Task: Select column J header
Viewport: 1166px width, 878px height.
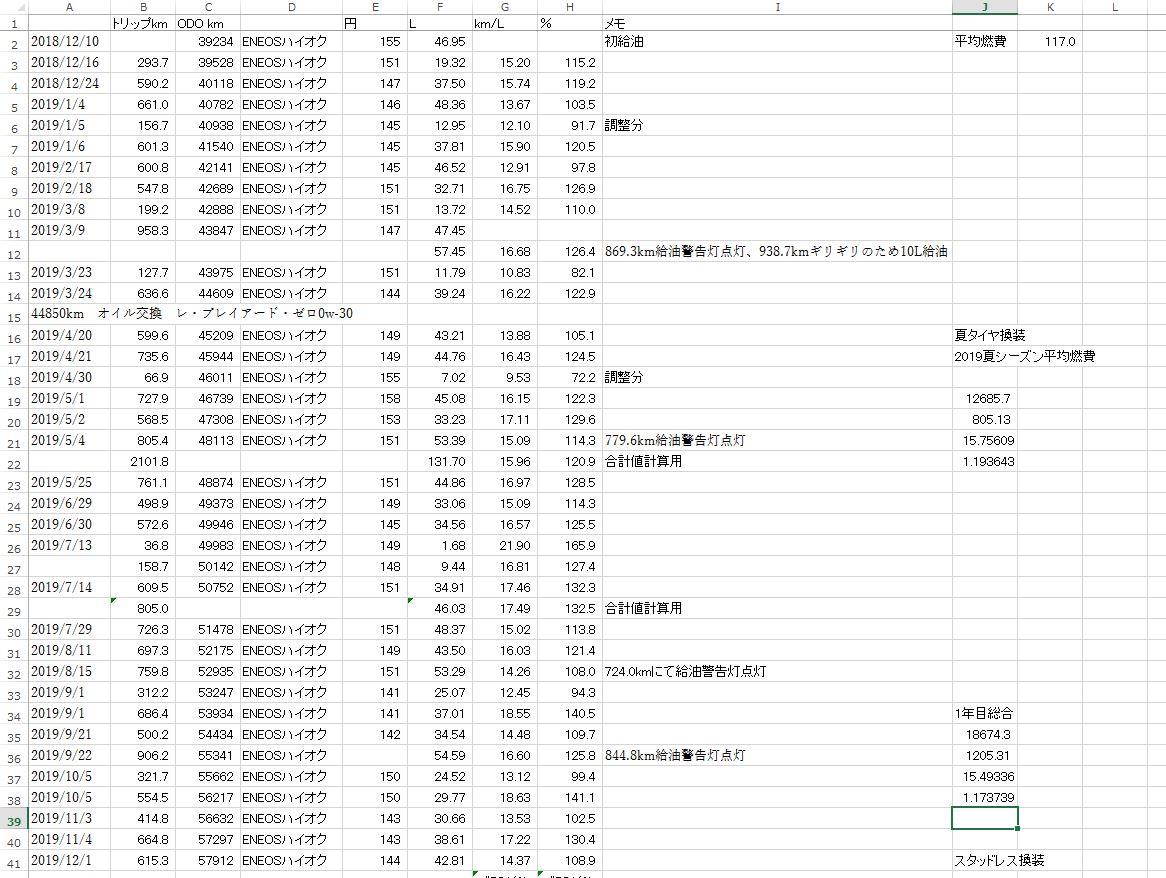Action: coord(985,7)
